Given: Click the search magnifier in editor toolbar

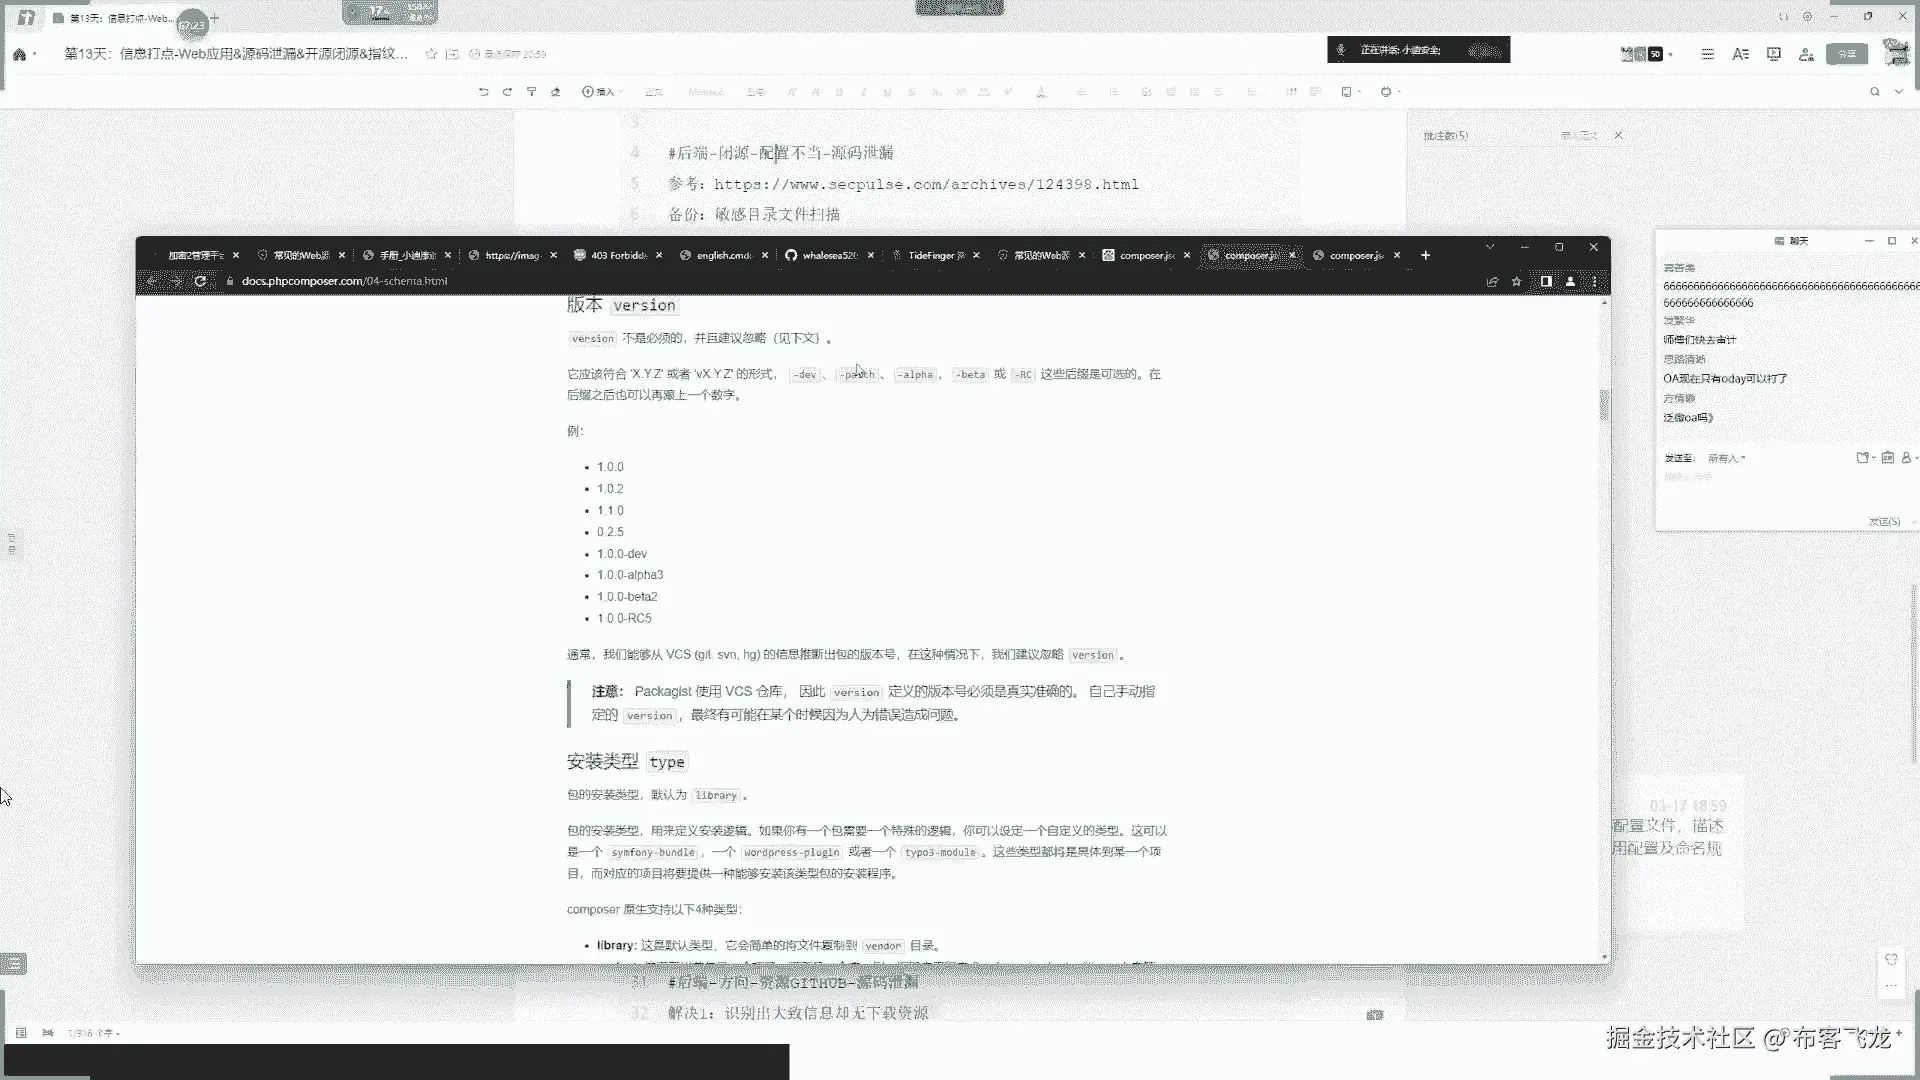Looking at the screenshot, I should pos(1875,92).
